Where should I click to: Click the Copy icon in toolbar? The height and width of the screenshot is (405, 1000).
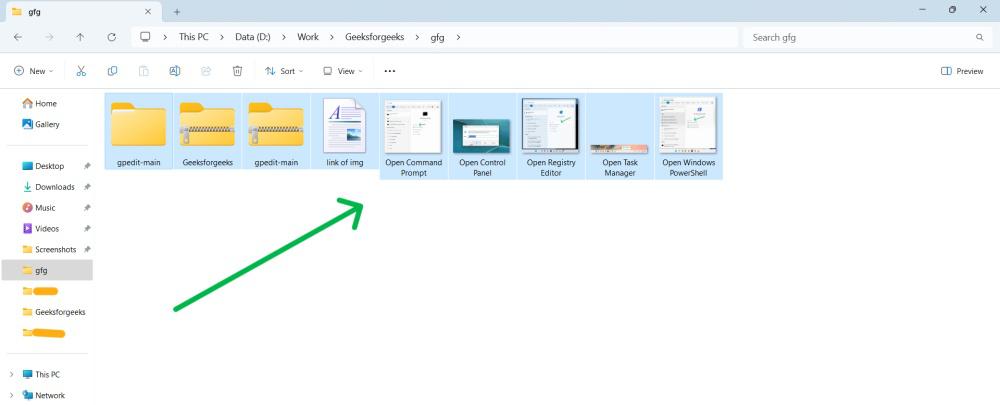coord(112,71)
